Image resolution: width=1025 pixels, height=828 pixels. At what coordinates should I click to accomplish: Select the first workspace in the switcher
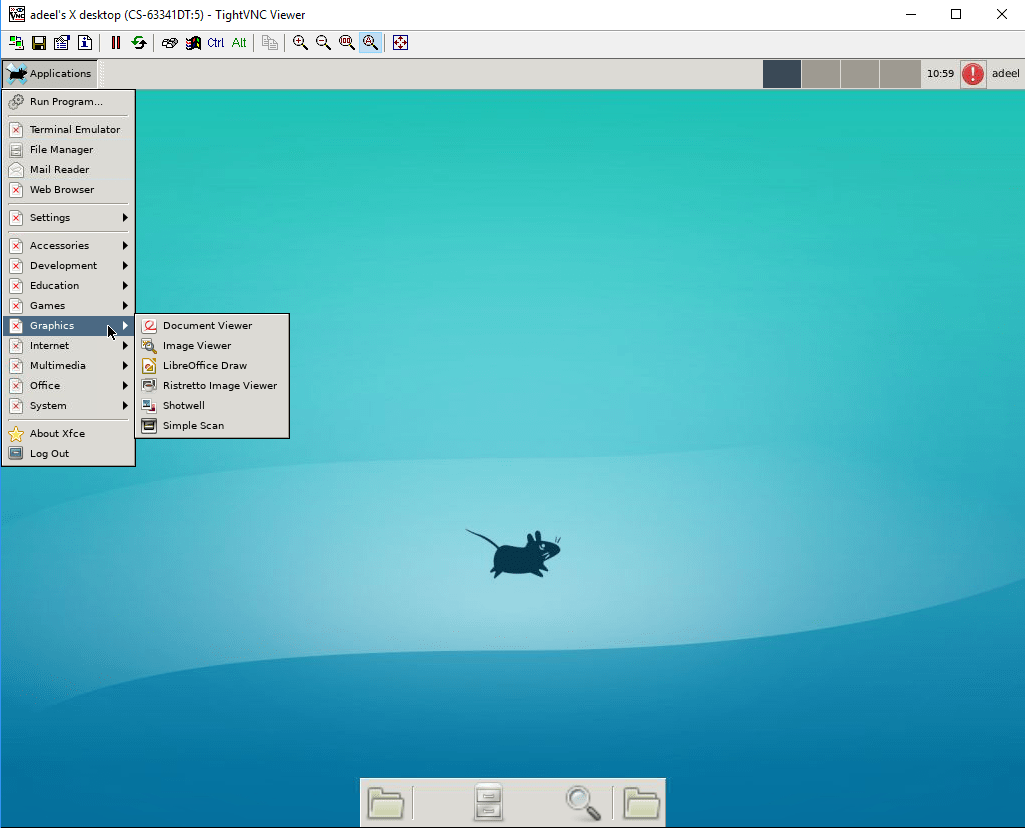pos(781,73)
